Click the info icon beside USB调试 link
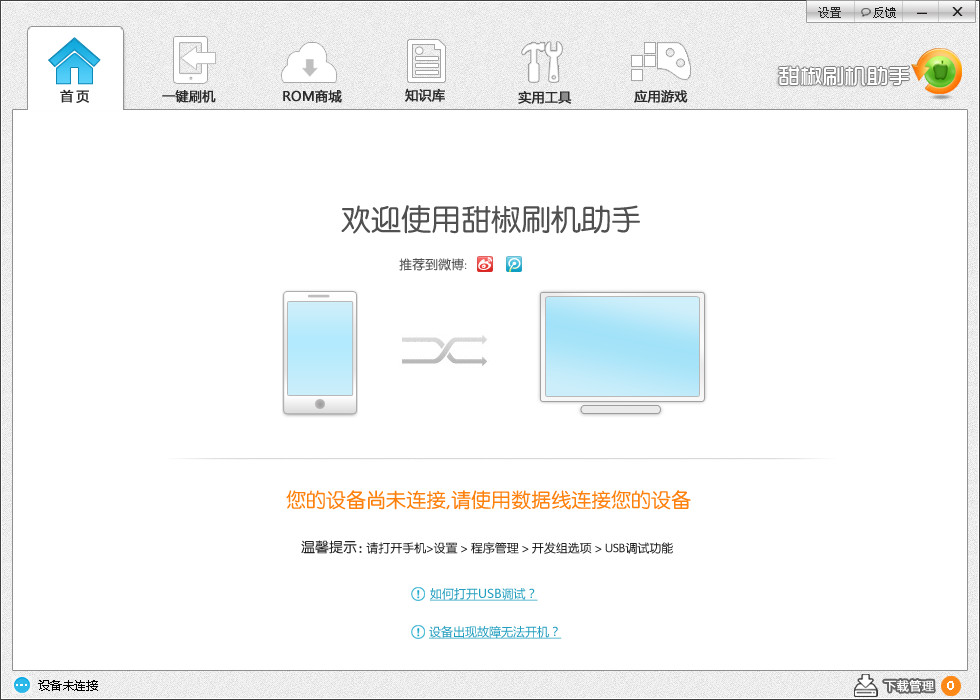980x700 pixels. 418,594
